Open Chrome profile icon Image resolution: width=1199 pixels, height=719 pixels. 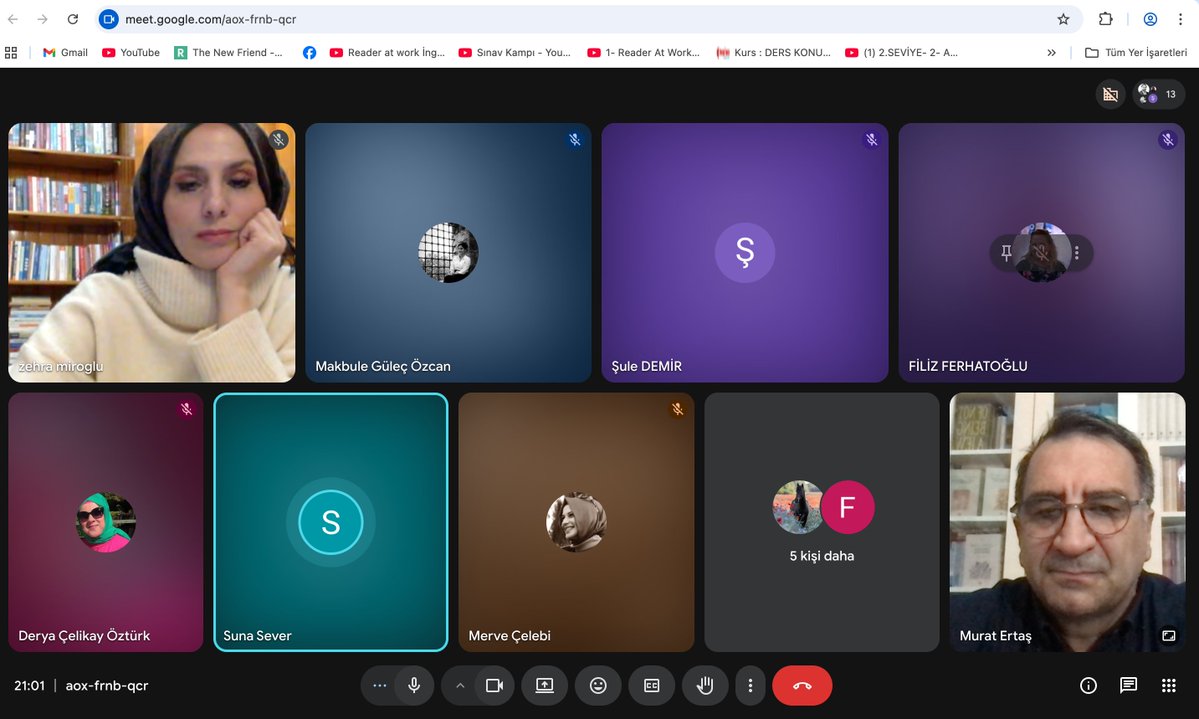[1150, 19]
